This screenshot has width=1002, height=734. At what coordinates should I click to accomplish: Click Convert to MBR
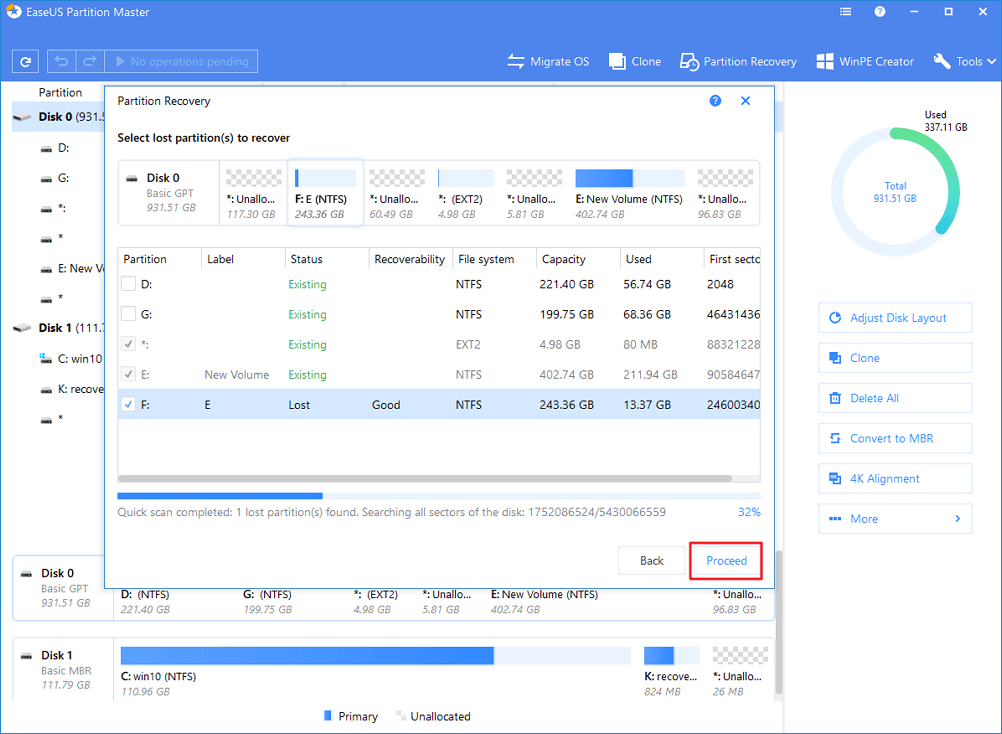(895, 439)
